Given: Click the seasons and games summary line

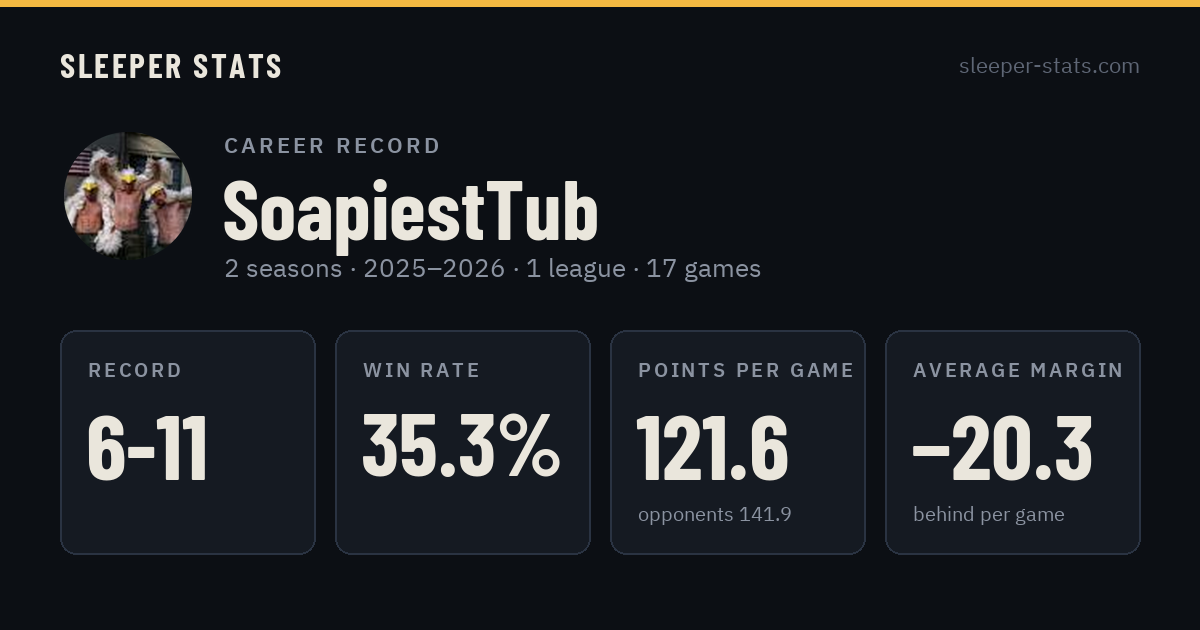Looking at the screenshot, I should pos(493,269).
